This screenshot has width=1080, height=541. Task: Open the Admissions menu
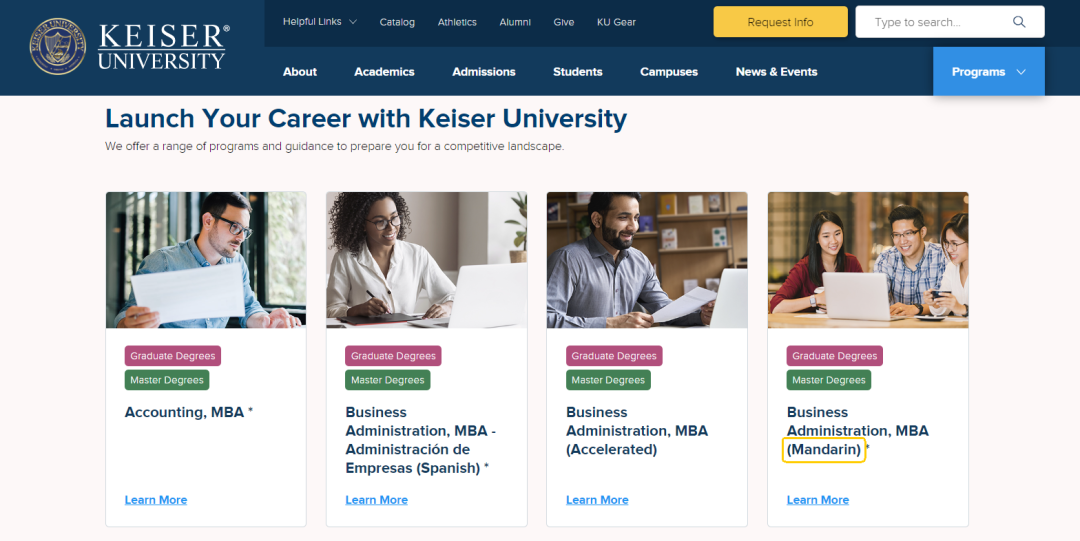(x=484, y=72)
